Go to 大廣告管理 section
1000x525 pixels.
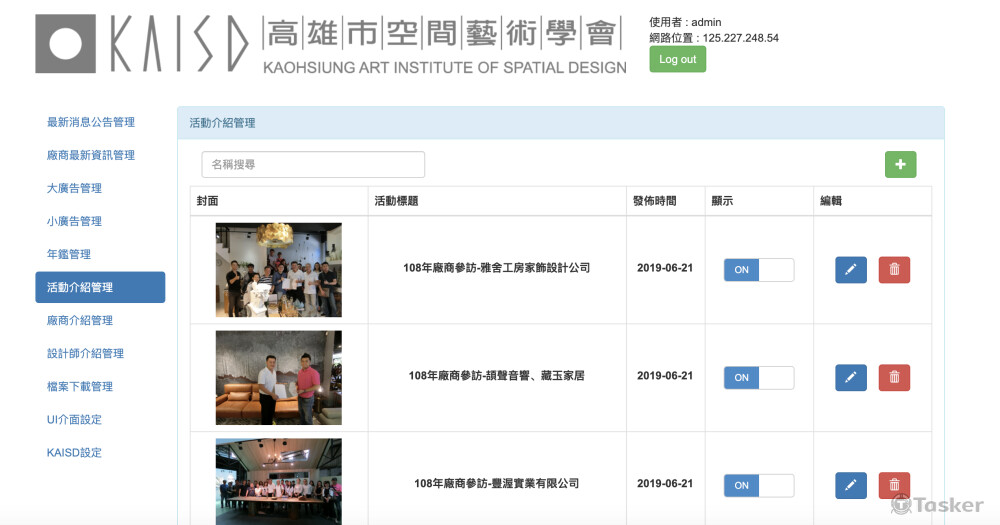[74, 188]
